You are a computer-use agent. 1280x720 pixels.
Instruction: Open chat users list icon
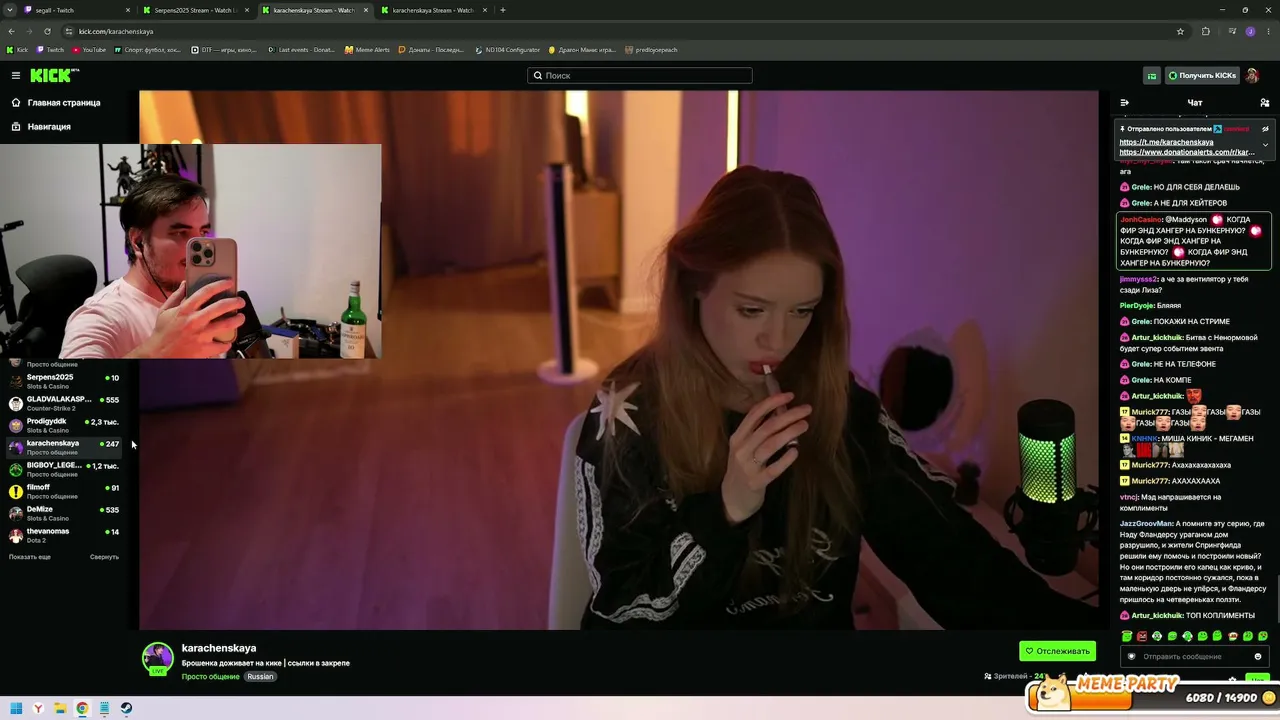tap(1265, 102)
